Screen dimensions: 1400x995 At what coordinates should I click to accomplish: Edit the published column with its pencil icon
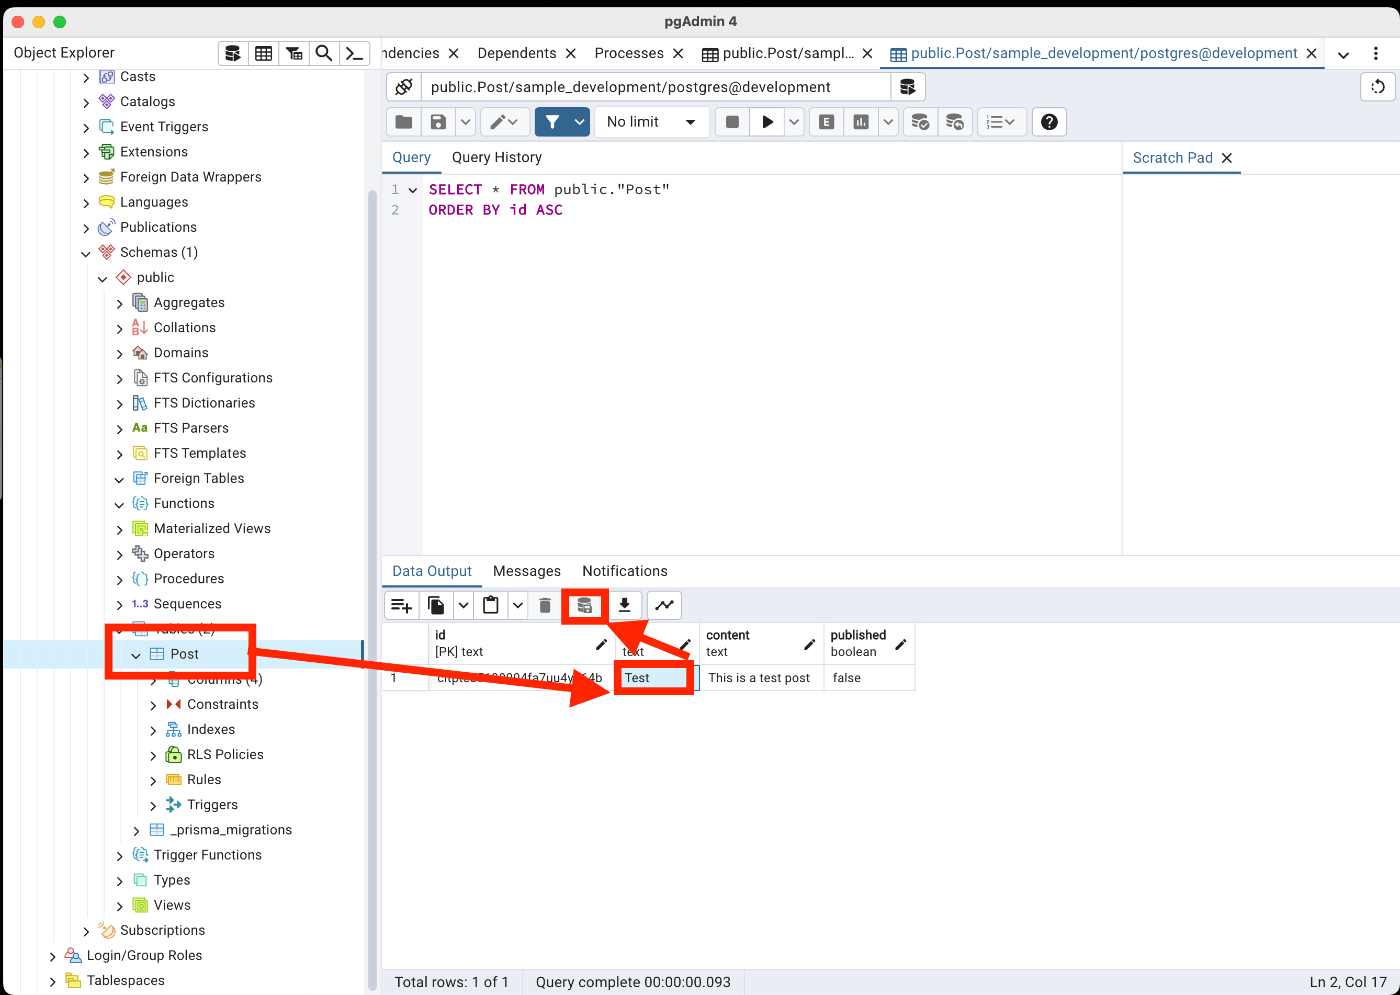[x=901, y=644]
